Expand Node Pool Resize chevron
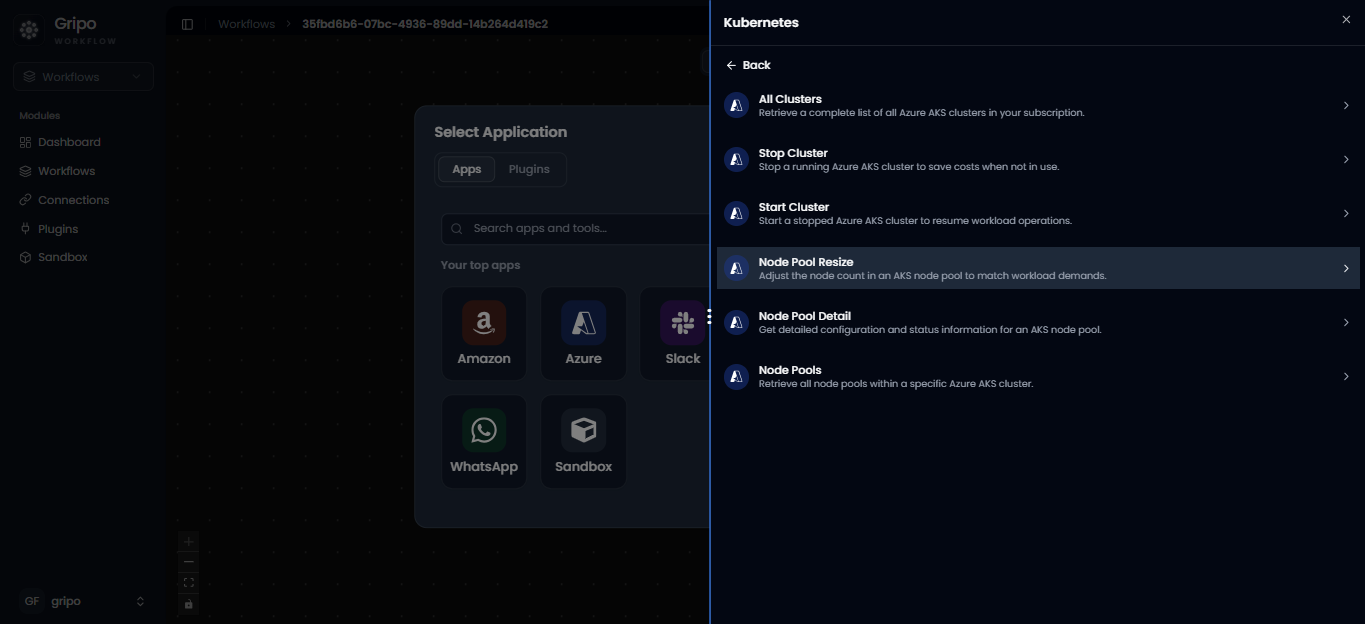This screenshot has width=1365, height=624. pos(1346,268)
